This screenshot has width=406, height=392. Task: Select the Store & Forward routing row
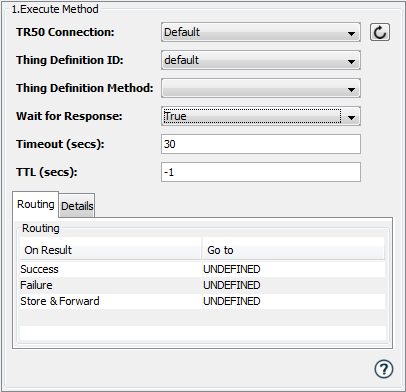[x=202, y=301]
